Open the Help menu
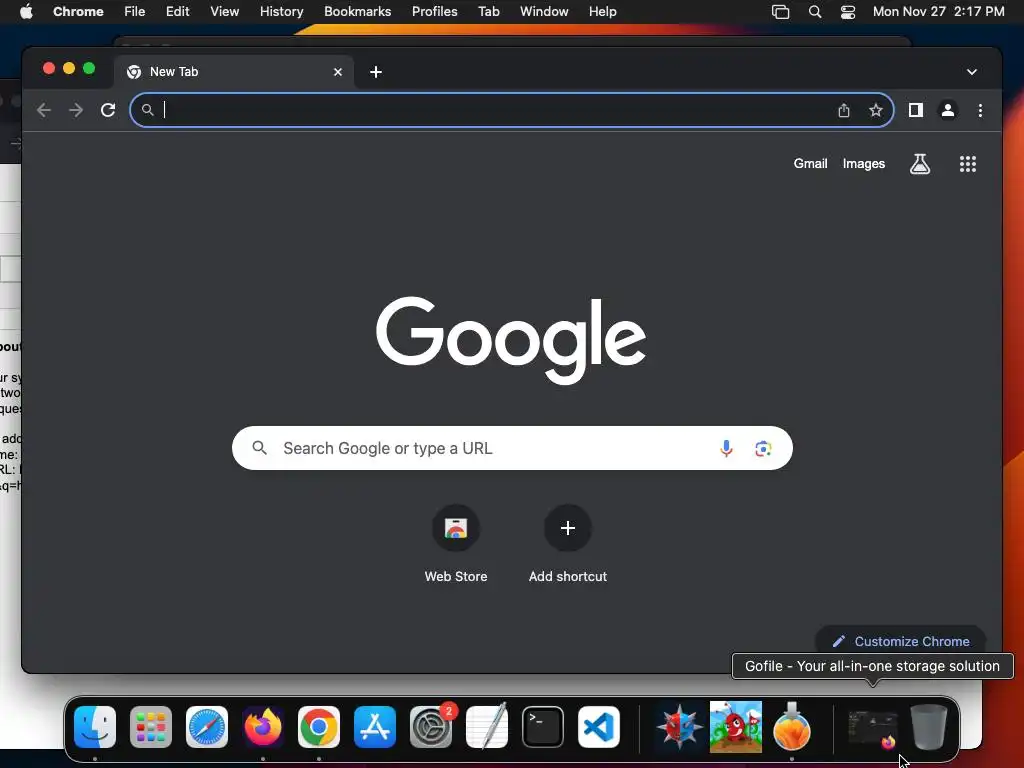This screenshot has width=1024, height=768. point(602,12)
